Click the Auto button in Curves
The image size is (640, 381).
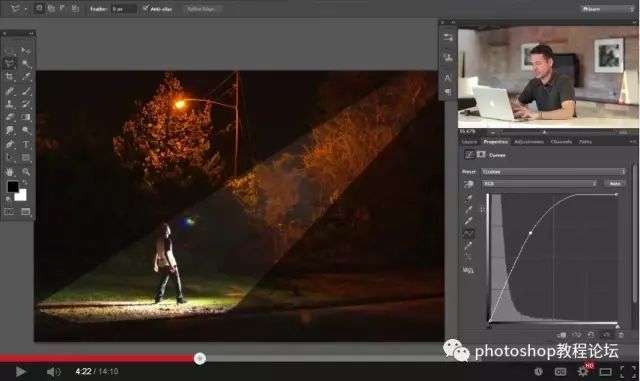click(x=615, y=184)
